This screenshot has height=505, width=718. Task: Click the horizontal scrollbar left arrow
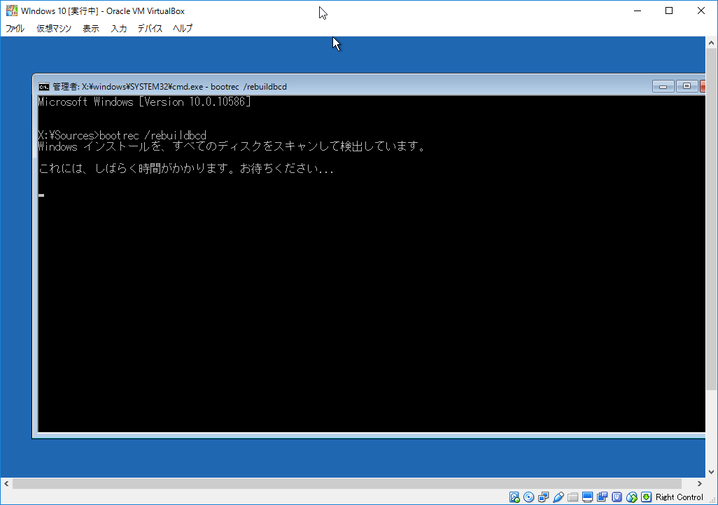coord(6,483)
